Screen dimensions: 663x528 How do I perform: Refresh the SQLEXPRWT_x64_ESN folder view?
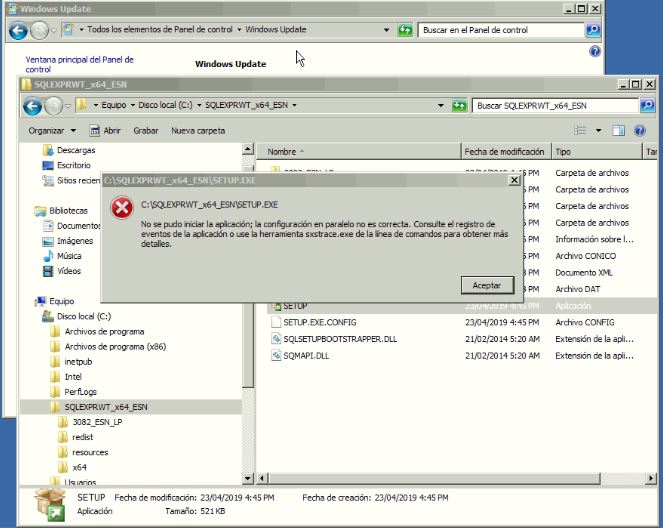click(459, 106)
